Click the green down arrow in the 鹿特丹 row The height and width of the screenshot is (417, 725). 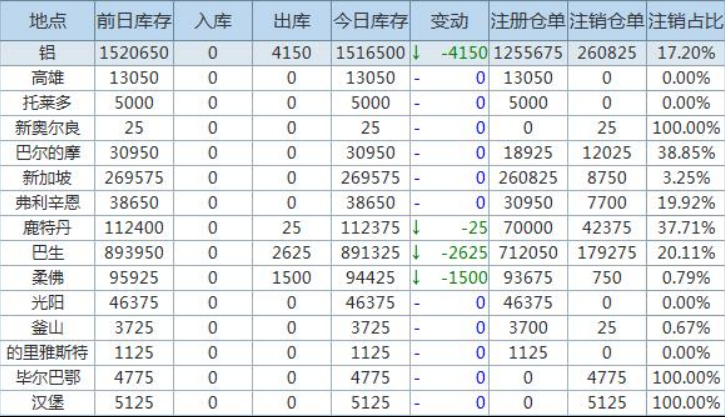[x=416, y=227]
